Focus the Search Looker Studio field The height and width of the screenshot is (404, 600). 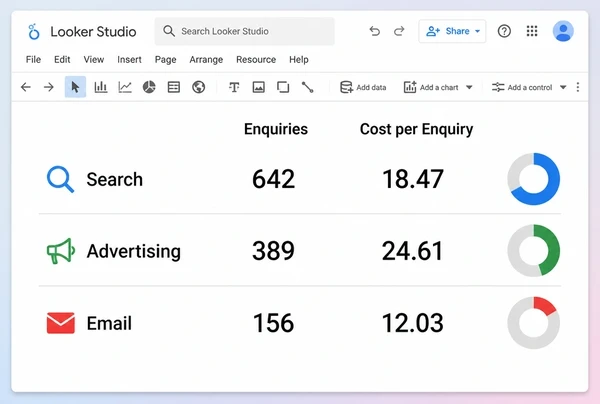coord(245,31)
